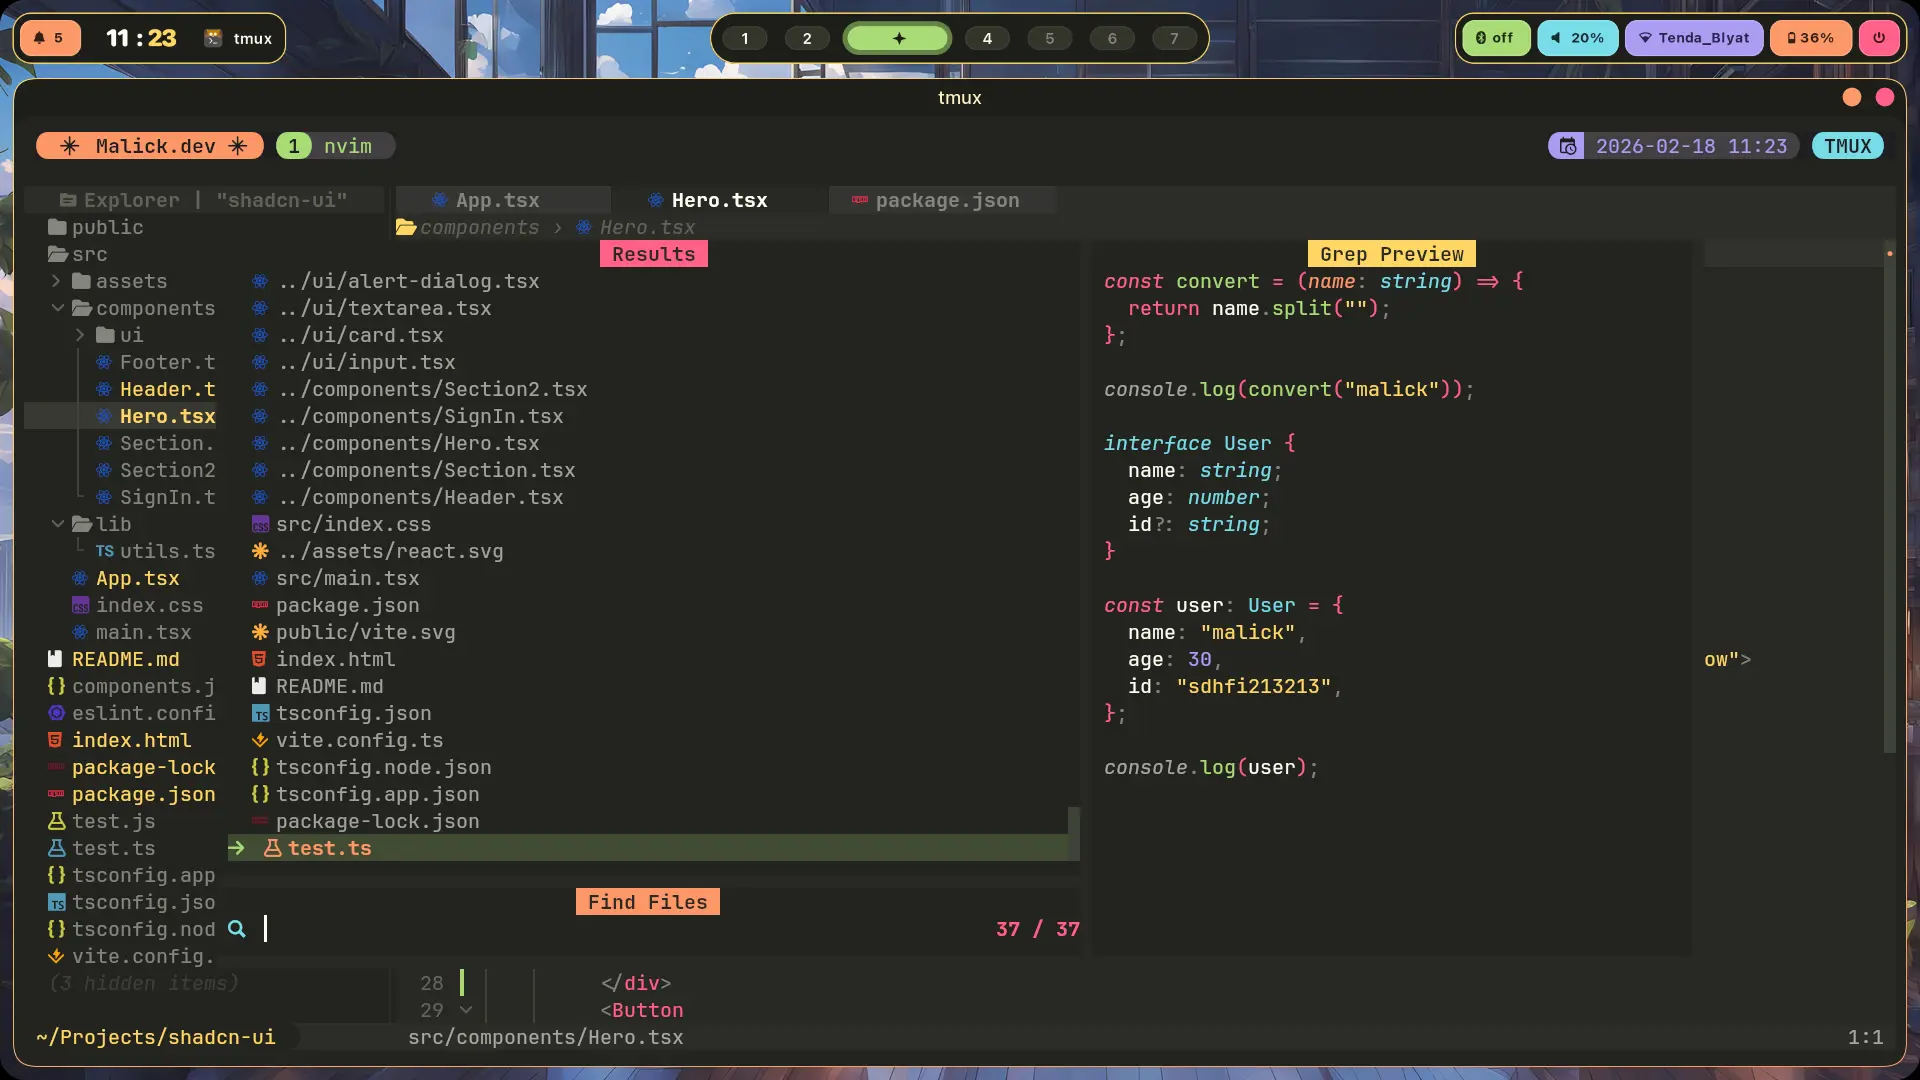The image size is (1920, 1080).
Task: Click the tmux app icon in top bar
Action: (x=213, y=38)
